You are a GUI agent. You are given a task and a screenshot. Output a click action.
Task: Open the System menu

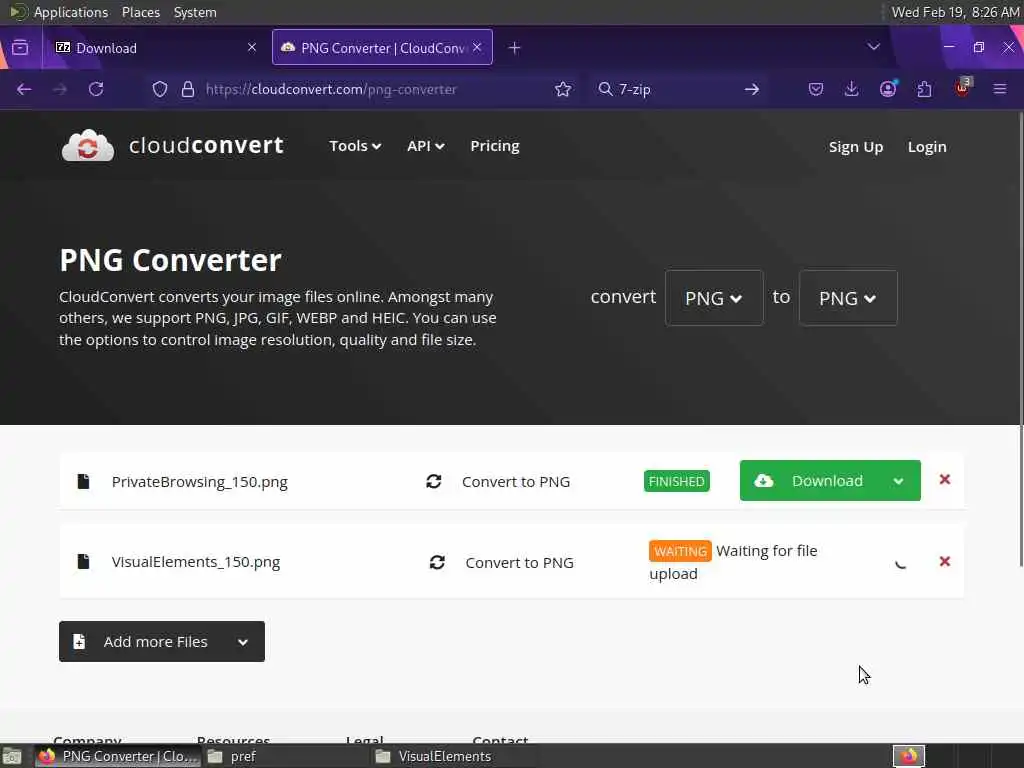[x=195, y=12]
